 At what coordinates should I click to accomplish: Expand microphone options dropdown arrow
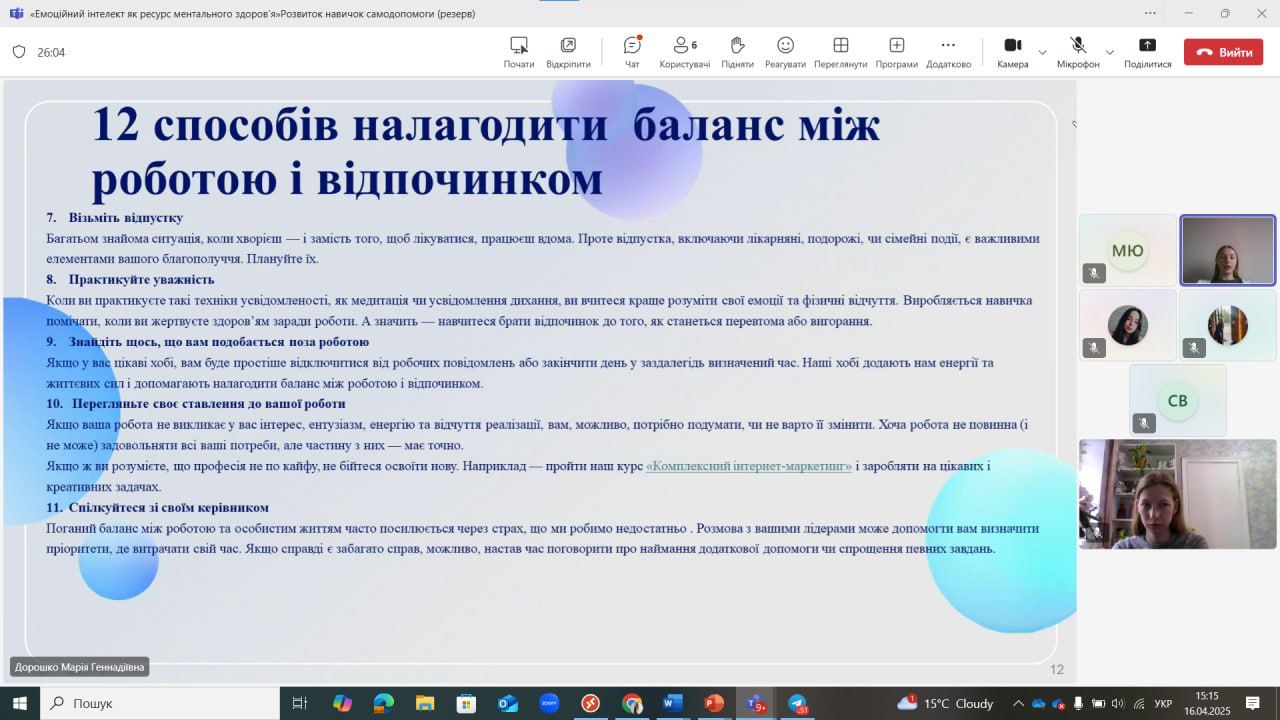pos(1109,52)
